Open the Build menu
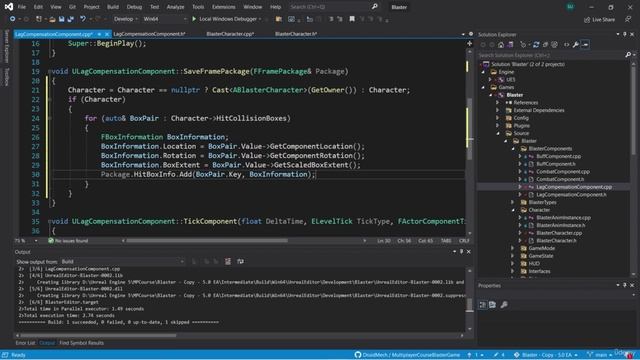640x360 pixels. (113, 7)
